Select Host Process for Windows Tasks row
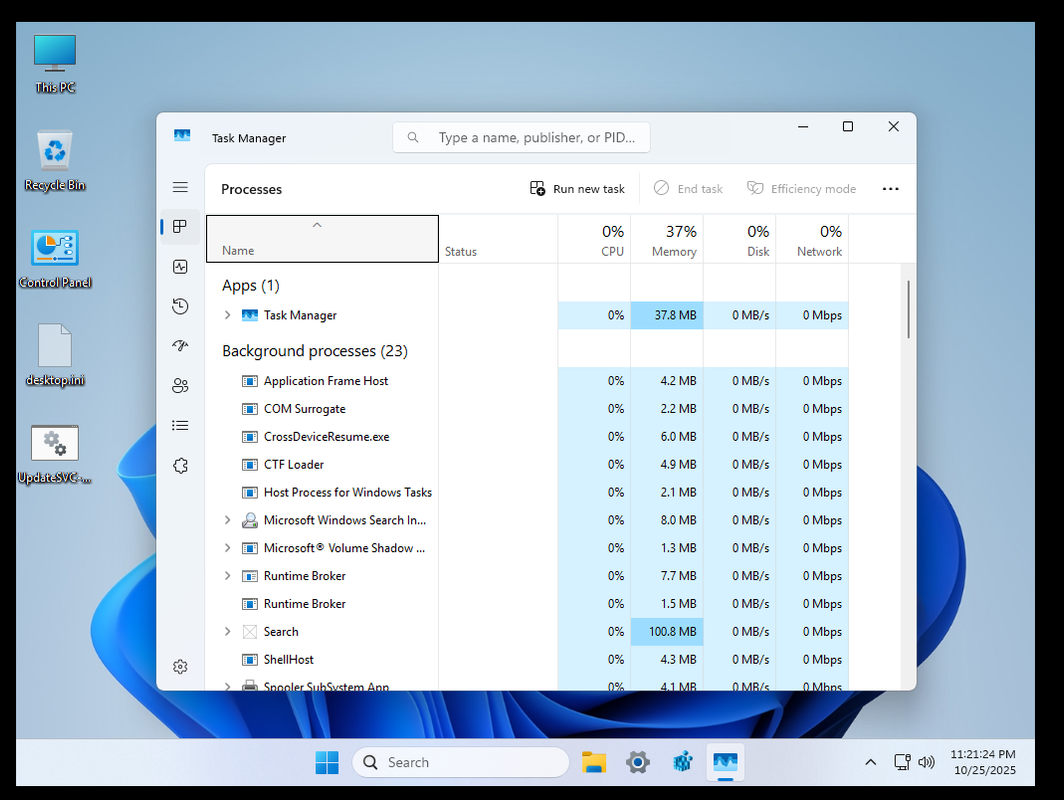Image resolution: width=1064 pixels, height=800 pixels. click(x=527, y=492)
